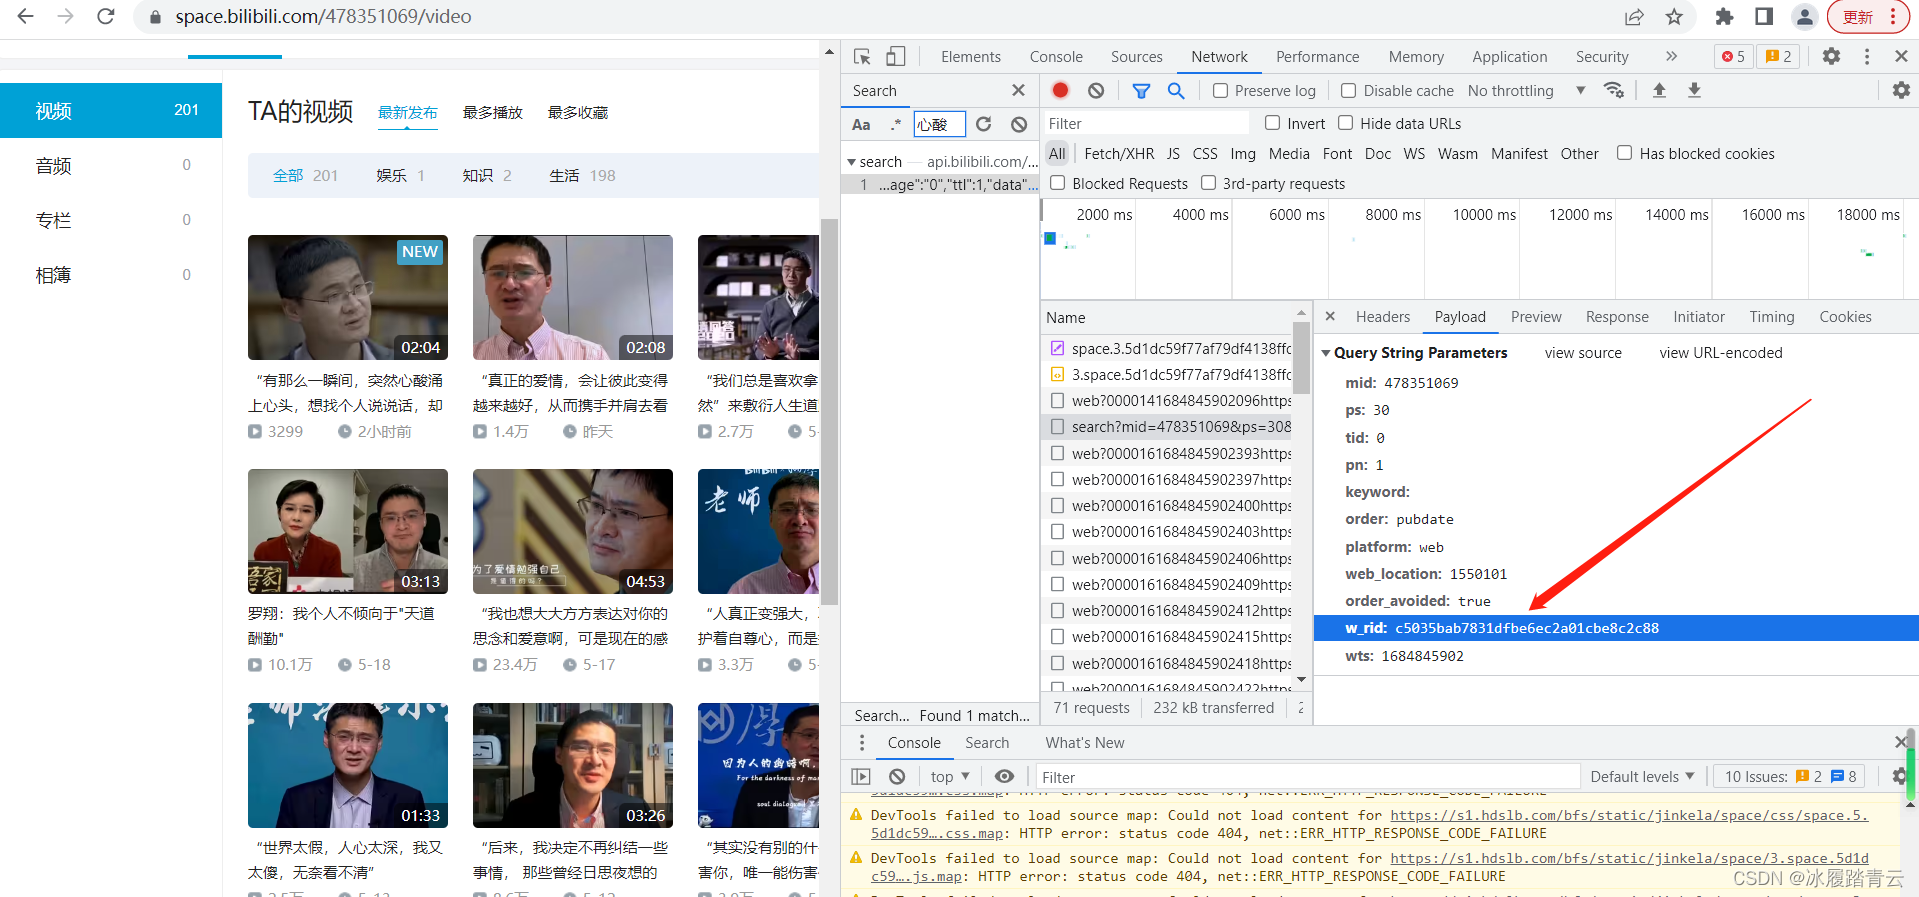
Task: Select the 音频 sidebar category
Action: pos(111,165)
